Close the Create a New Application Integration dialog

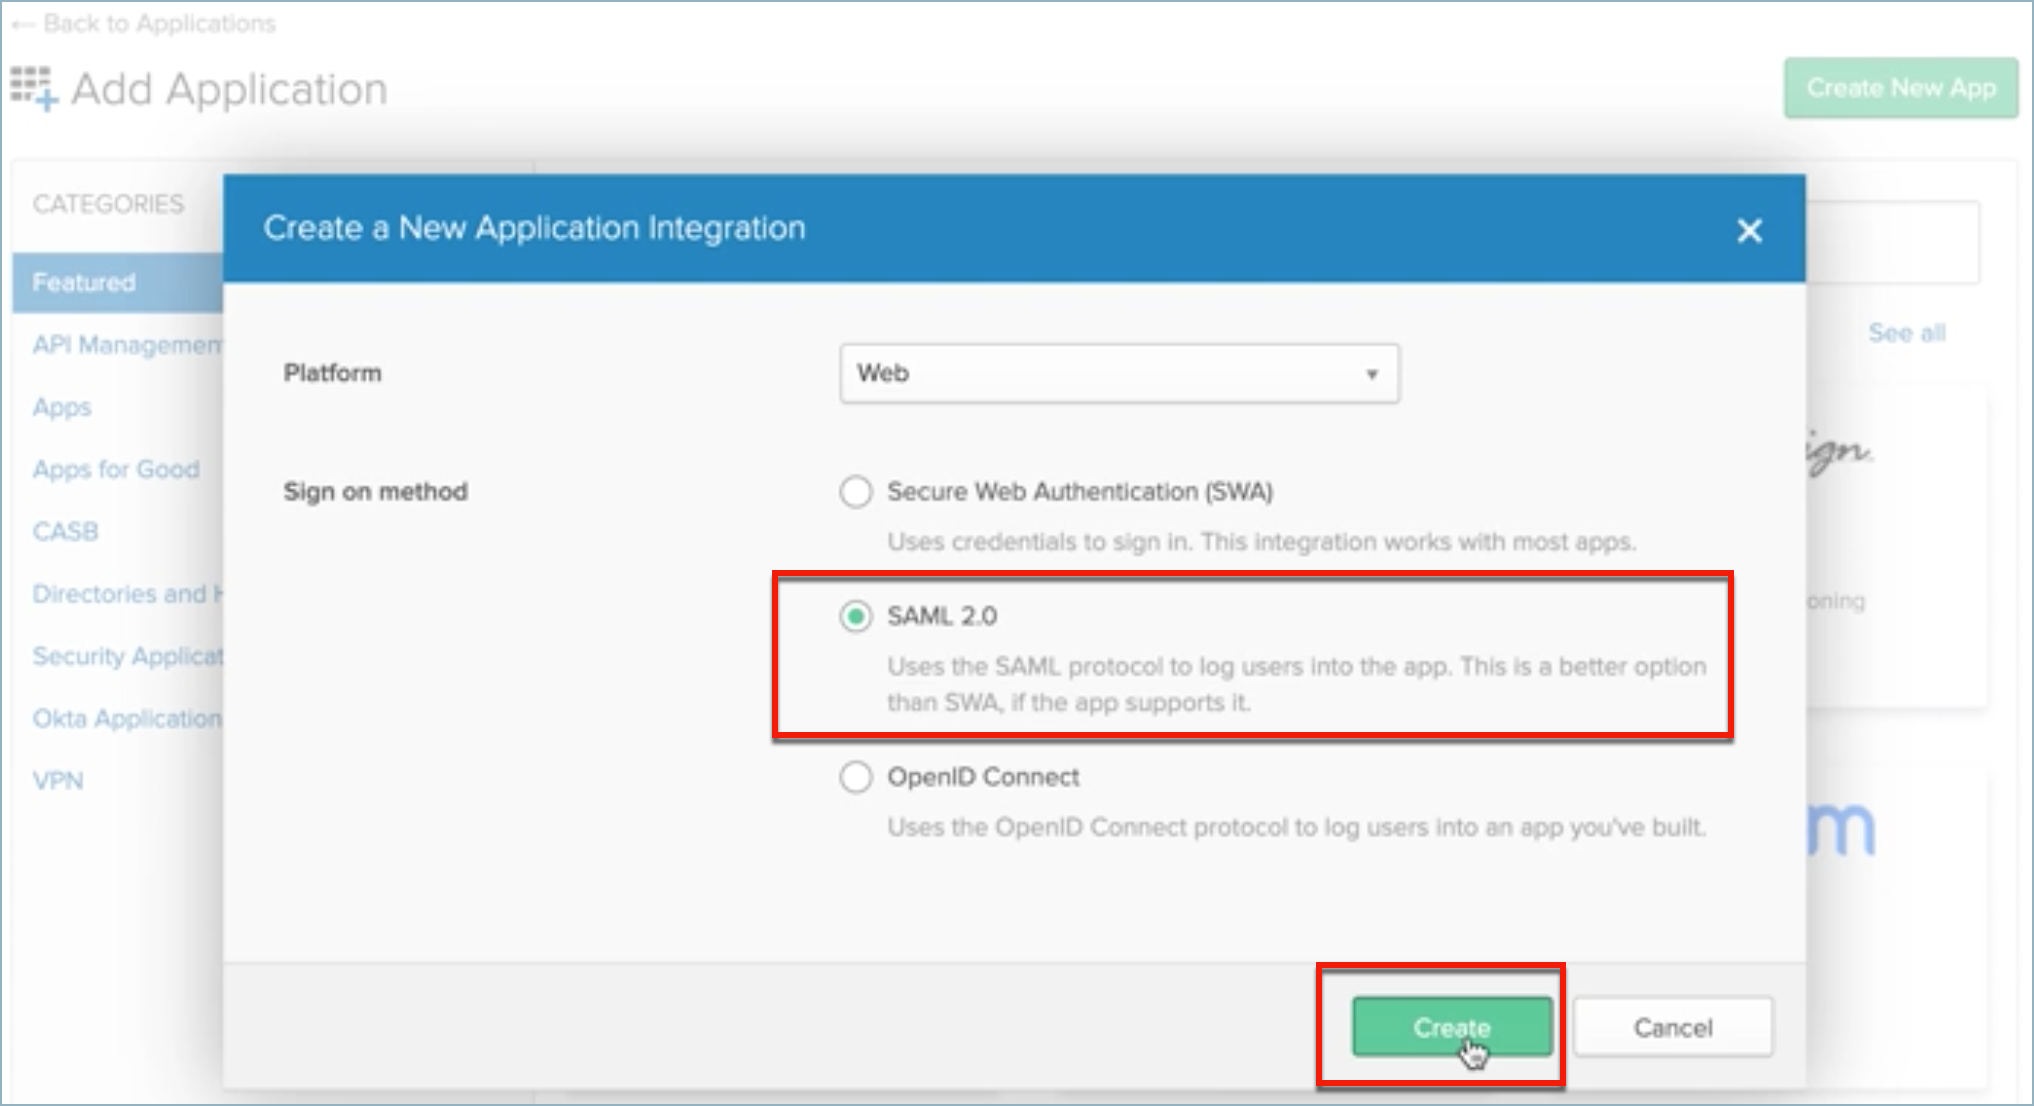click(x=1749, y=231)
